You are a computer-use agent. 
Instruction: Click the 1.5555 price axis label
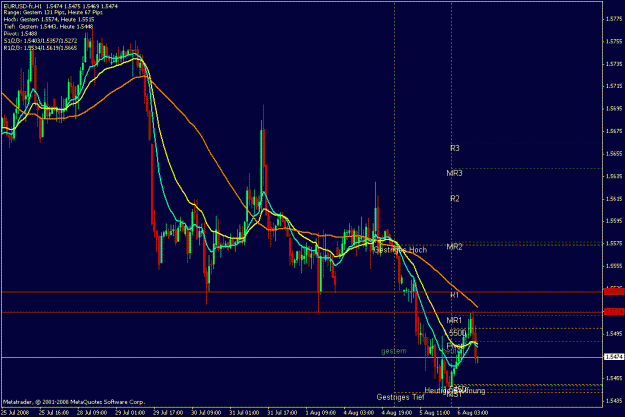tap(614, 266)
